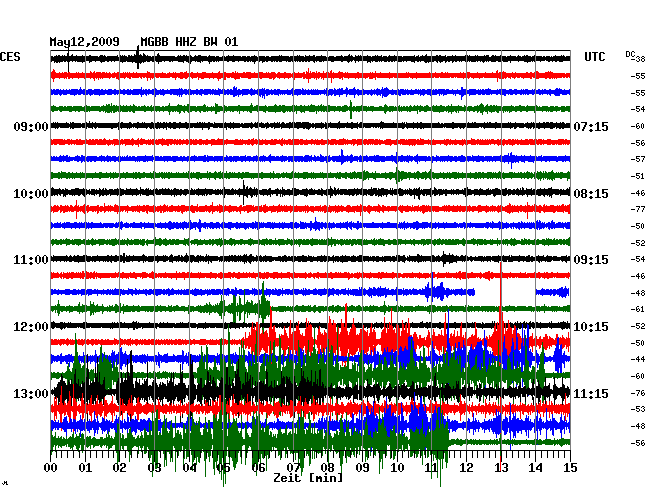
Task: Click the black trace beside the 10:00 label
Action: tap(310, 192)
